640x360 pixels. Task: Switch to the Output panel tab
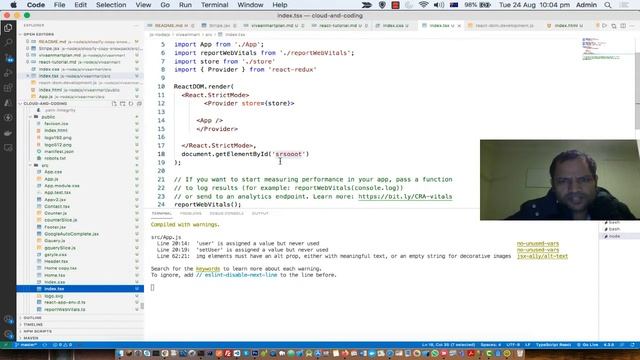point(260,213)
